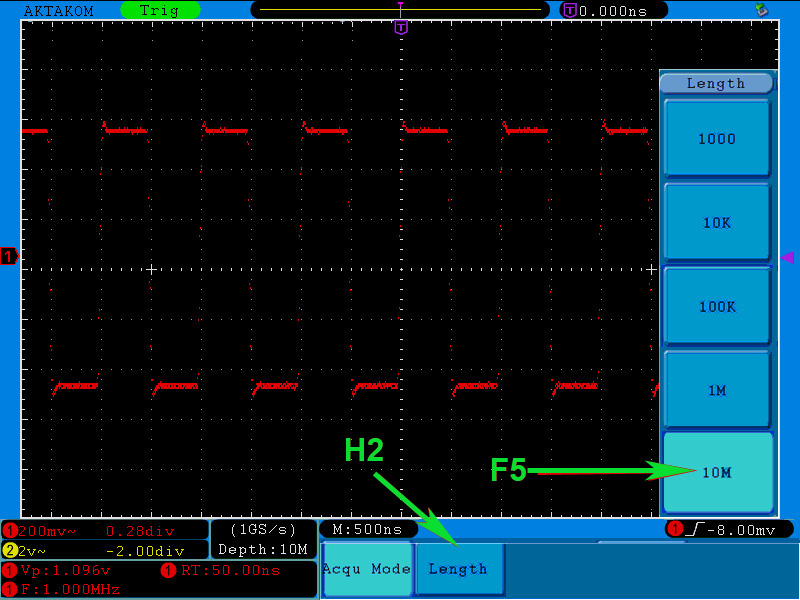Screen dimensions: 800x600
Task: Select the 1000 record length option
Action: coord(717,138)
